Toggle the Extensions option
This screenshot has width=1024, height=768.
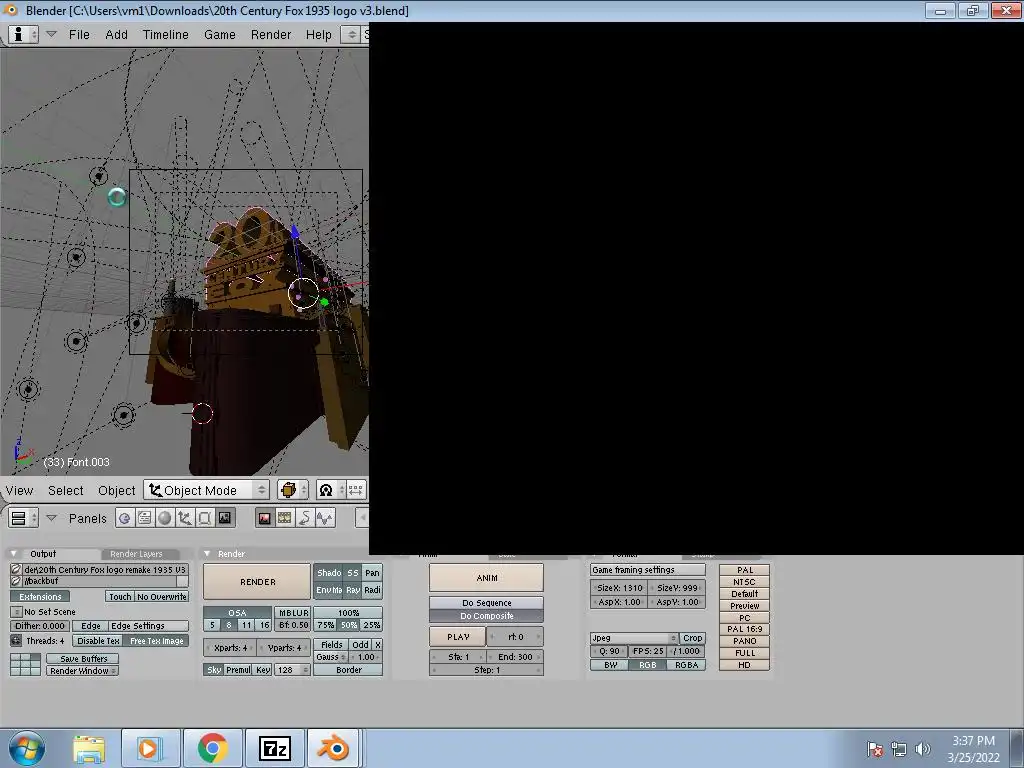coord(40,596)
